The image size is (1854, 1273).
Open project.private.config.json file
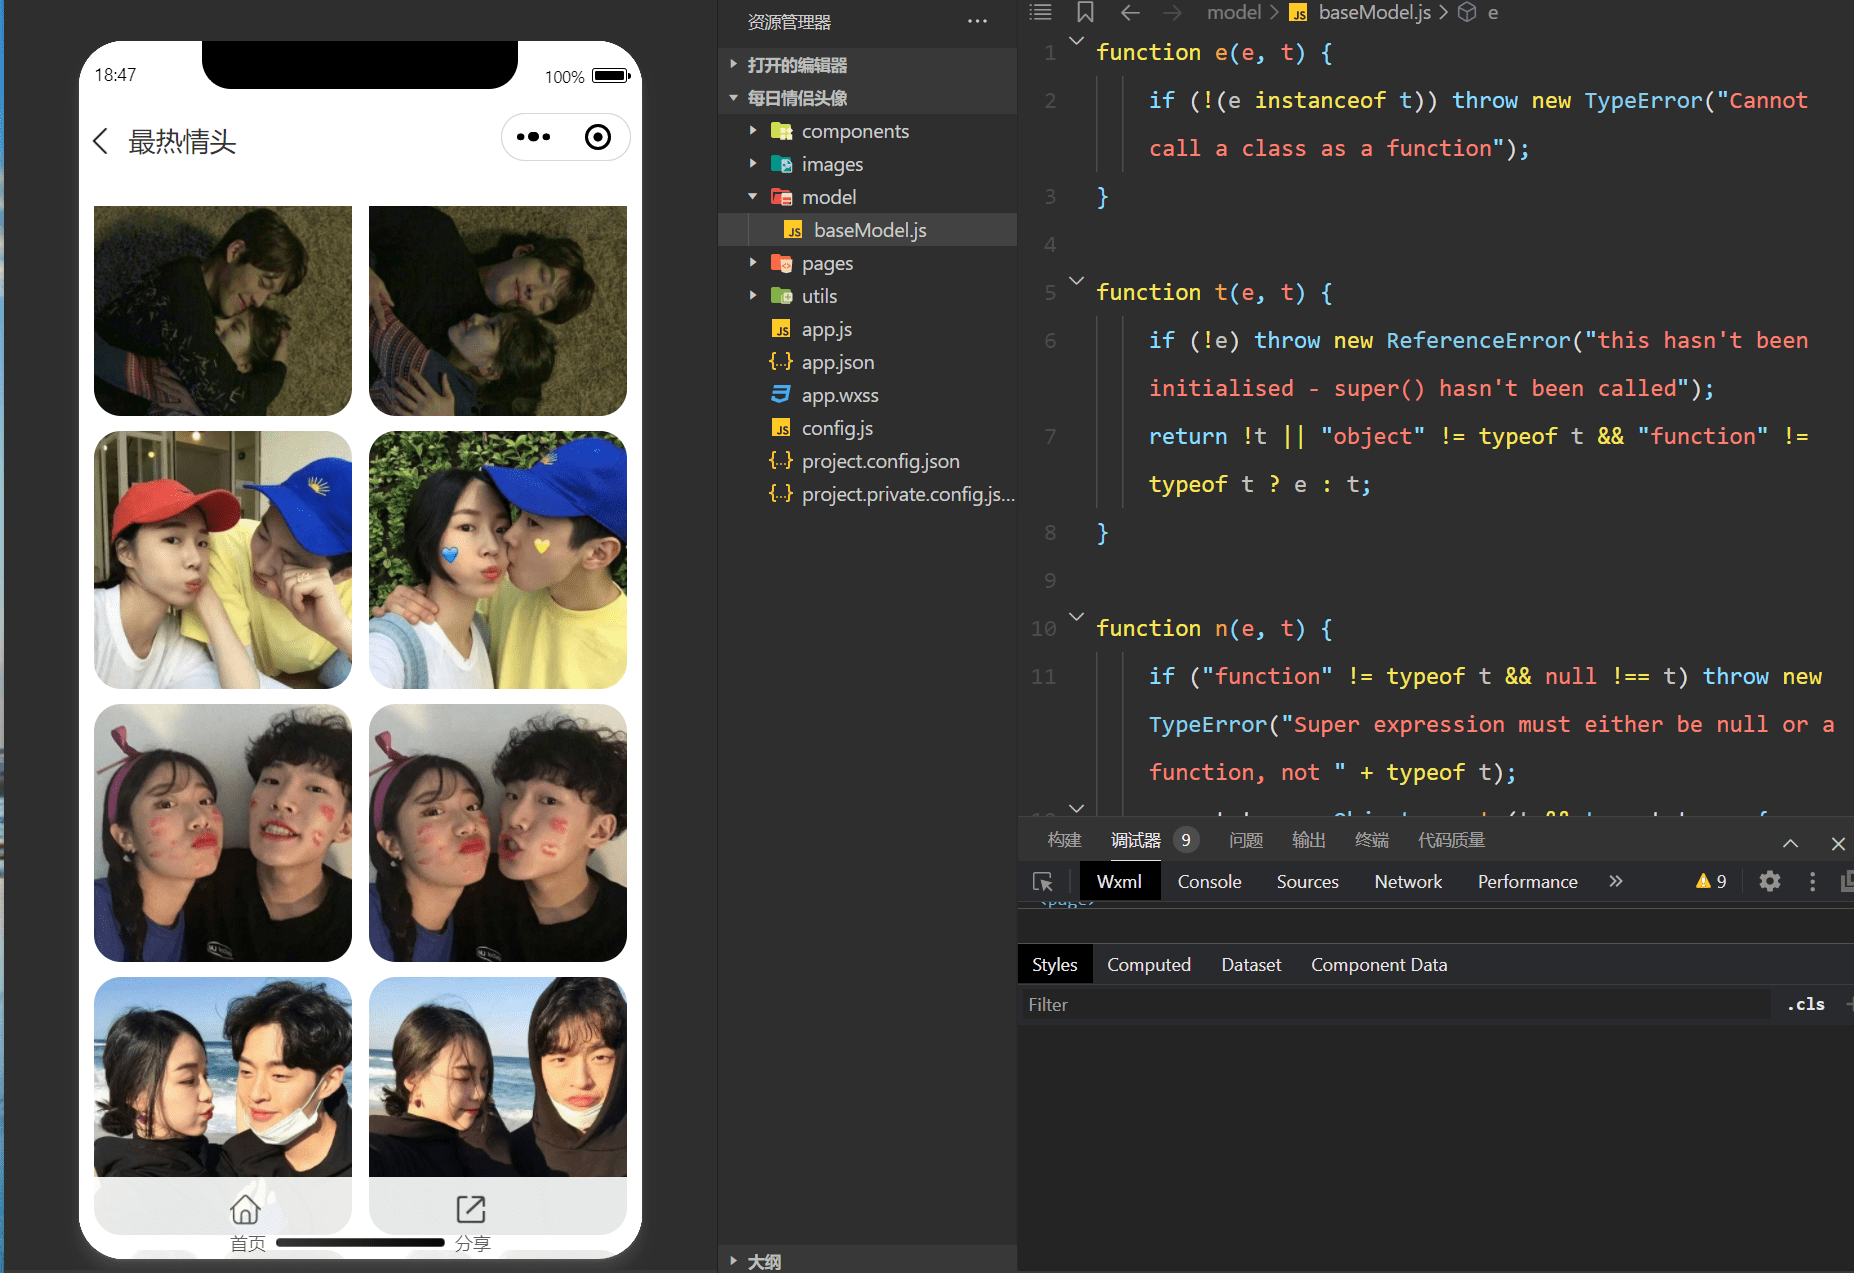pyautogui.click(x=907, y=494)
